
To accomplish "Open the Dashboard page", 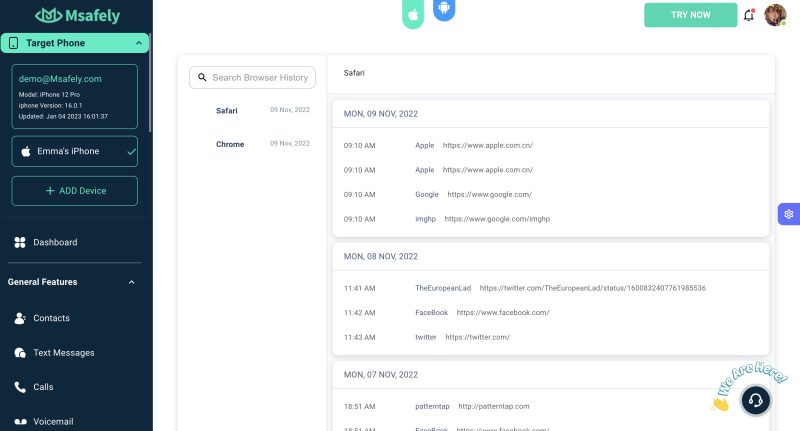I will tap(55, 242).
